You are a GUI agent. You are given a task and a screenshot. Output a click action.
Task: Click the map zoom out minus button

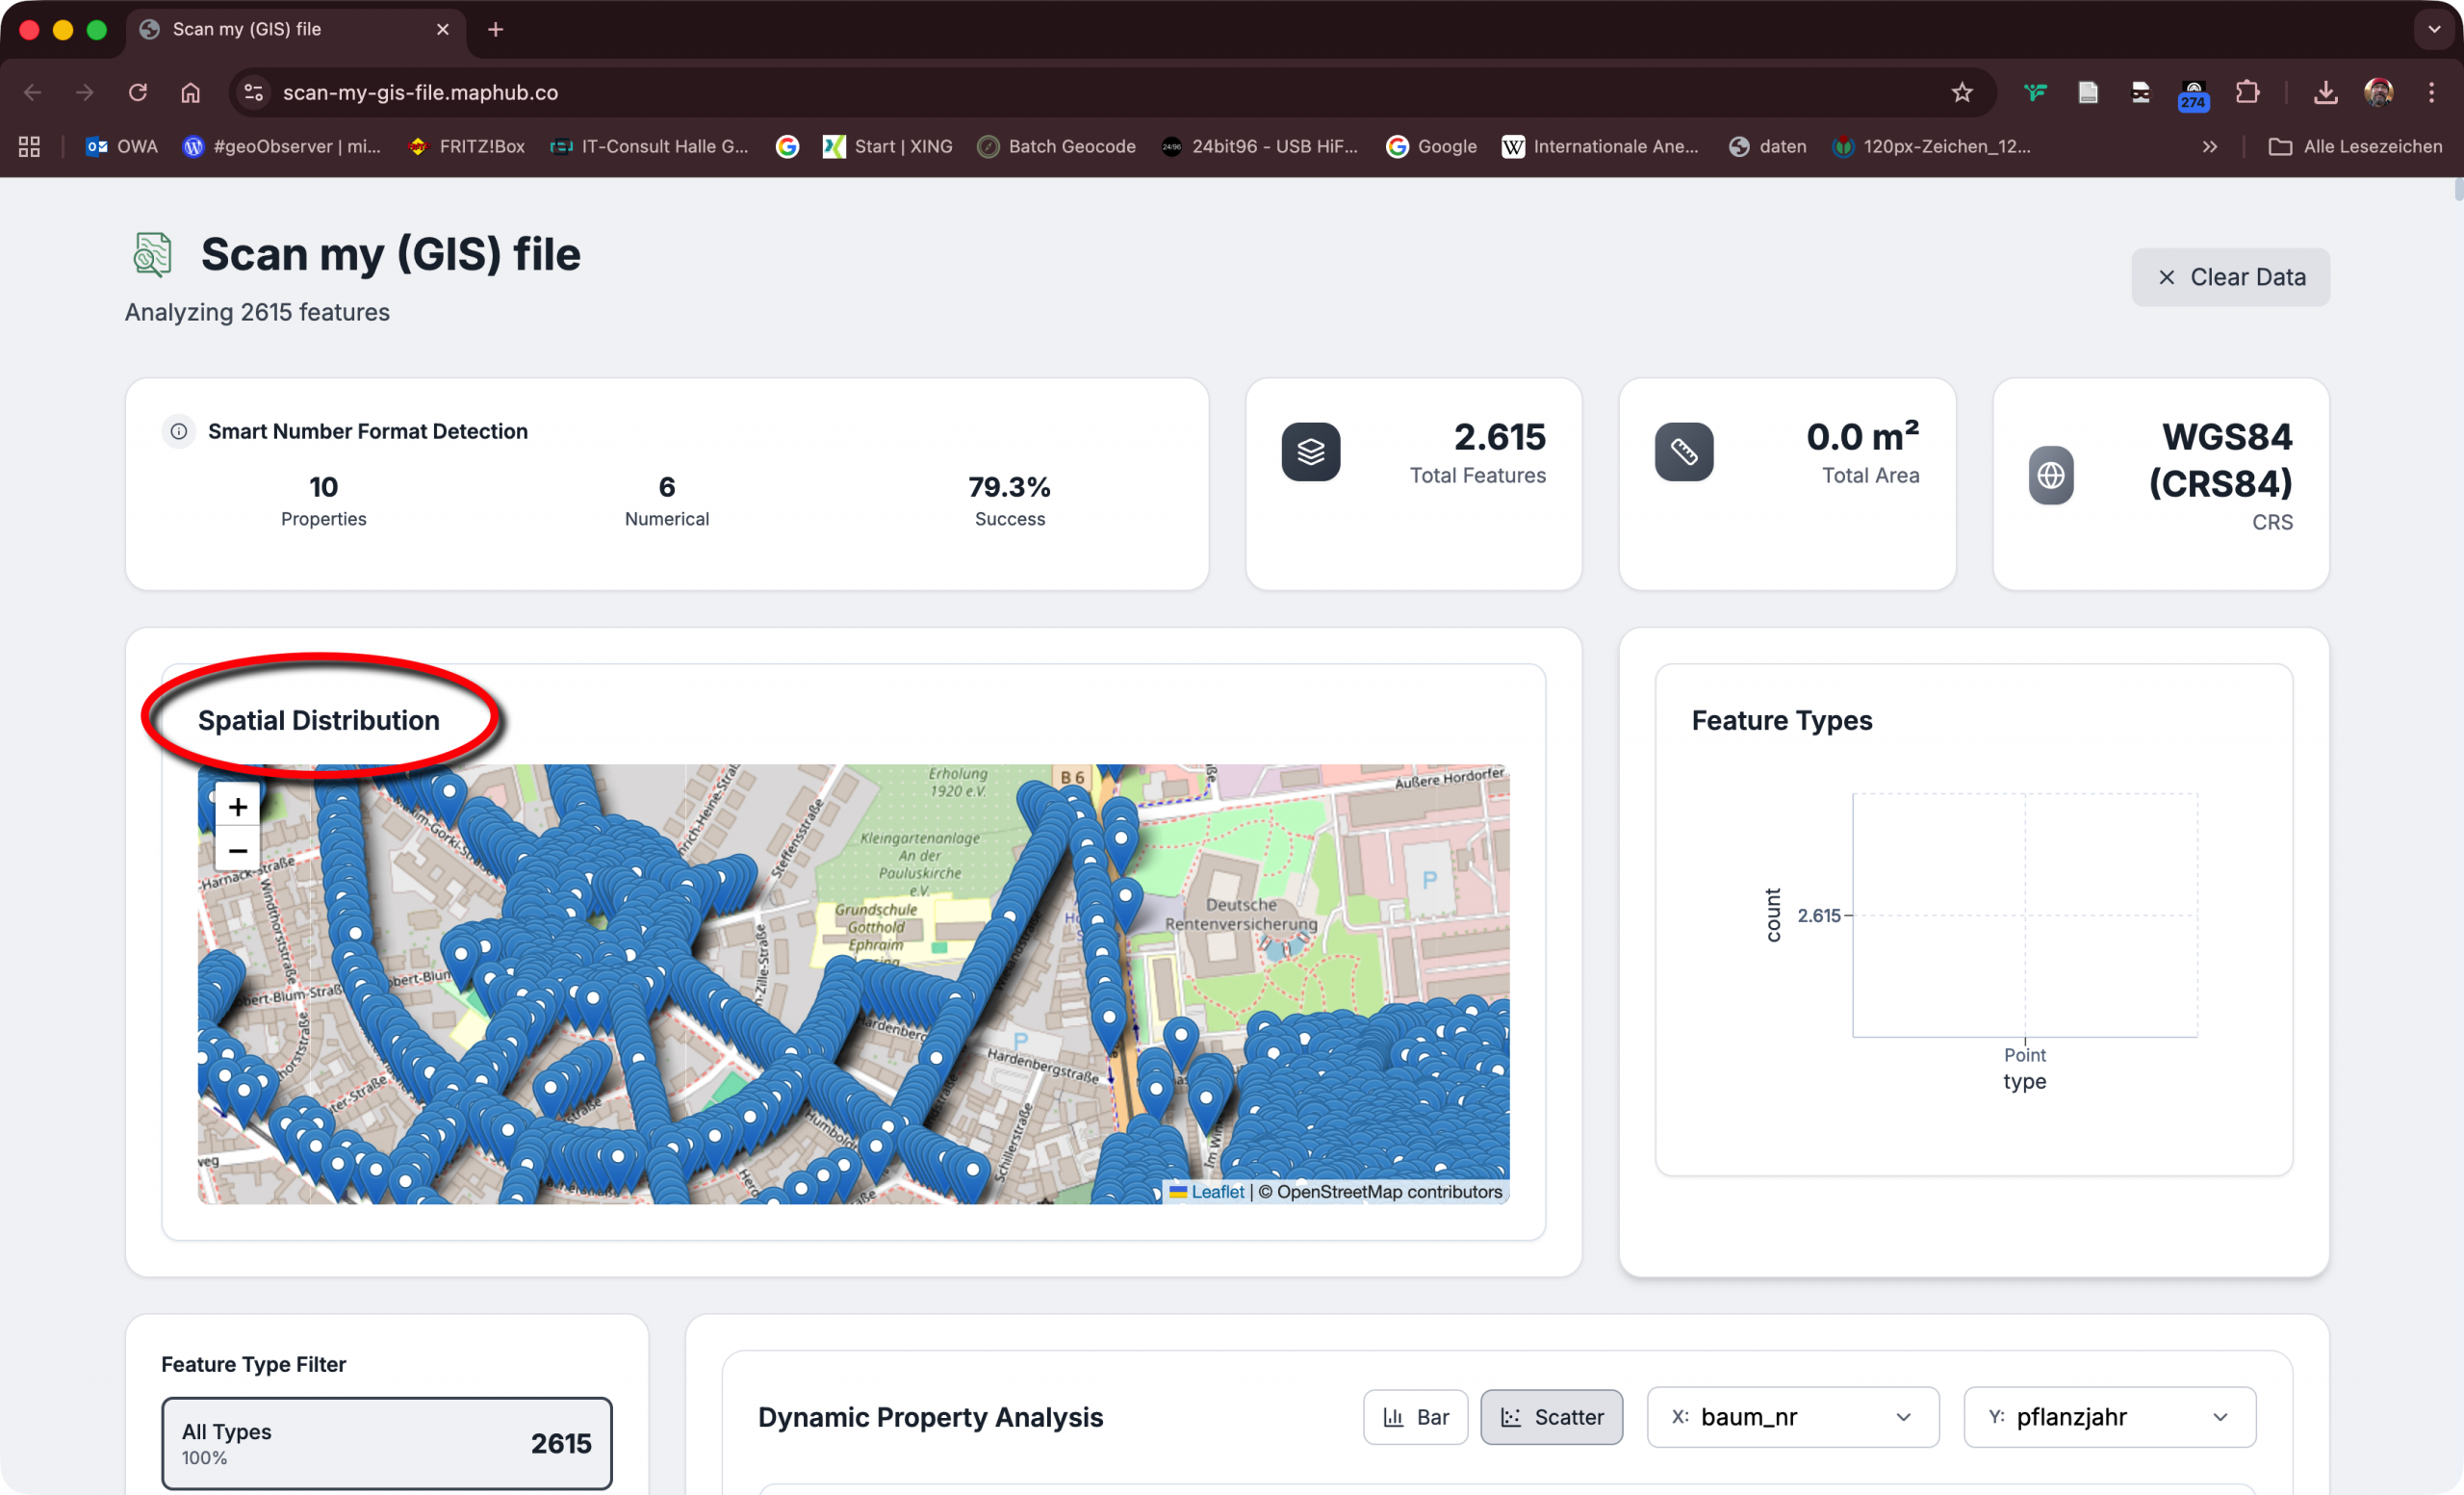click(x=237, y=850)
